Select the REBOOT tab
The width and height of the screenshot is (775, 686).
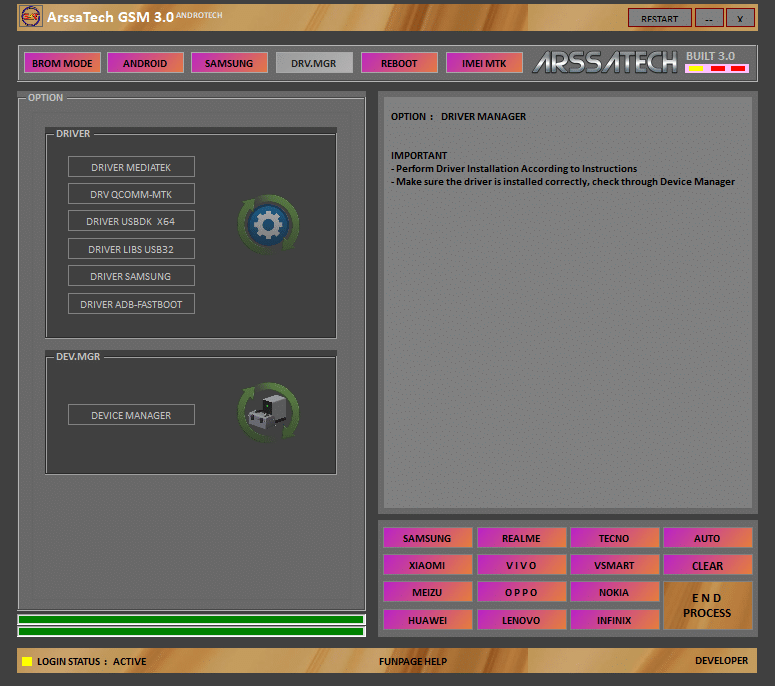(399, 63)
